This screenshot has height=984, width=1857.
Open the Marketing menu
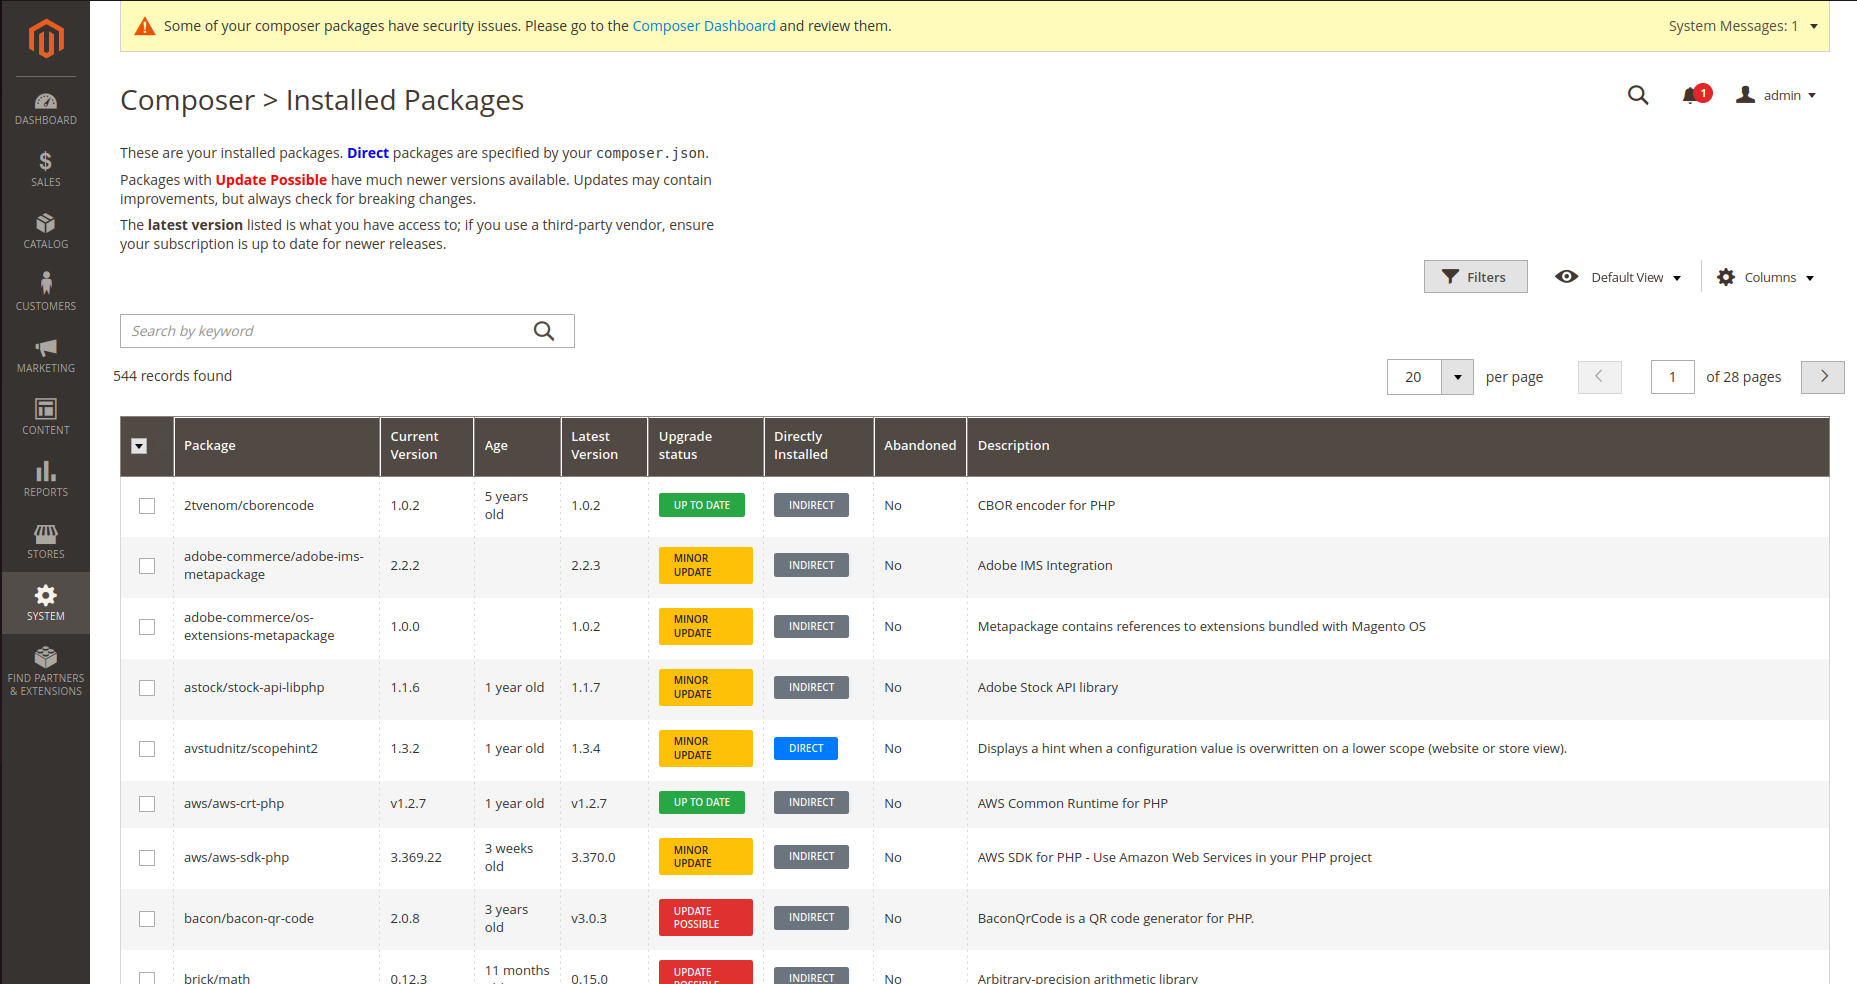click(x=46, y=356)
